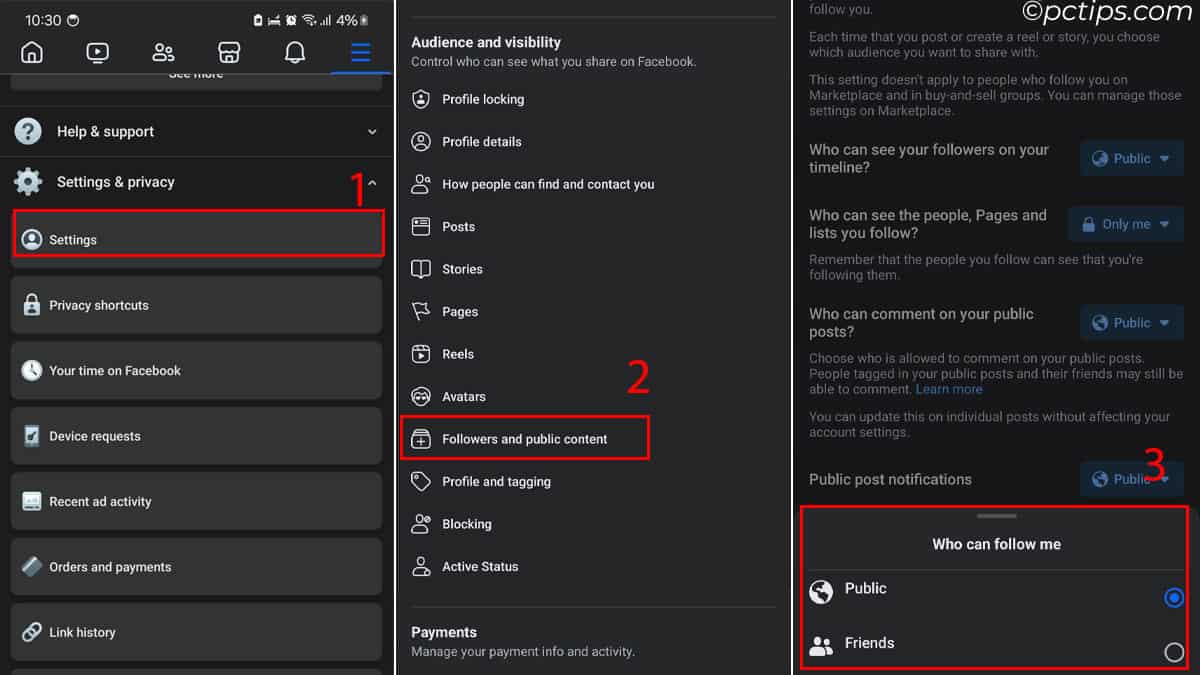
Task: Open Privacy shortcuts
Action: pos(197,305)
